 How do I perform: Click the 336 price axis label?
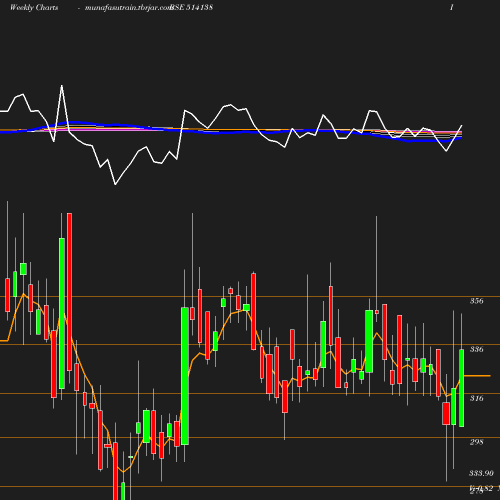(x=476, y=349)
